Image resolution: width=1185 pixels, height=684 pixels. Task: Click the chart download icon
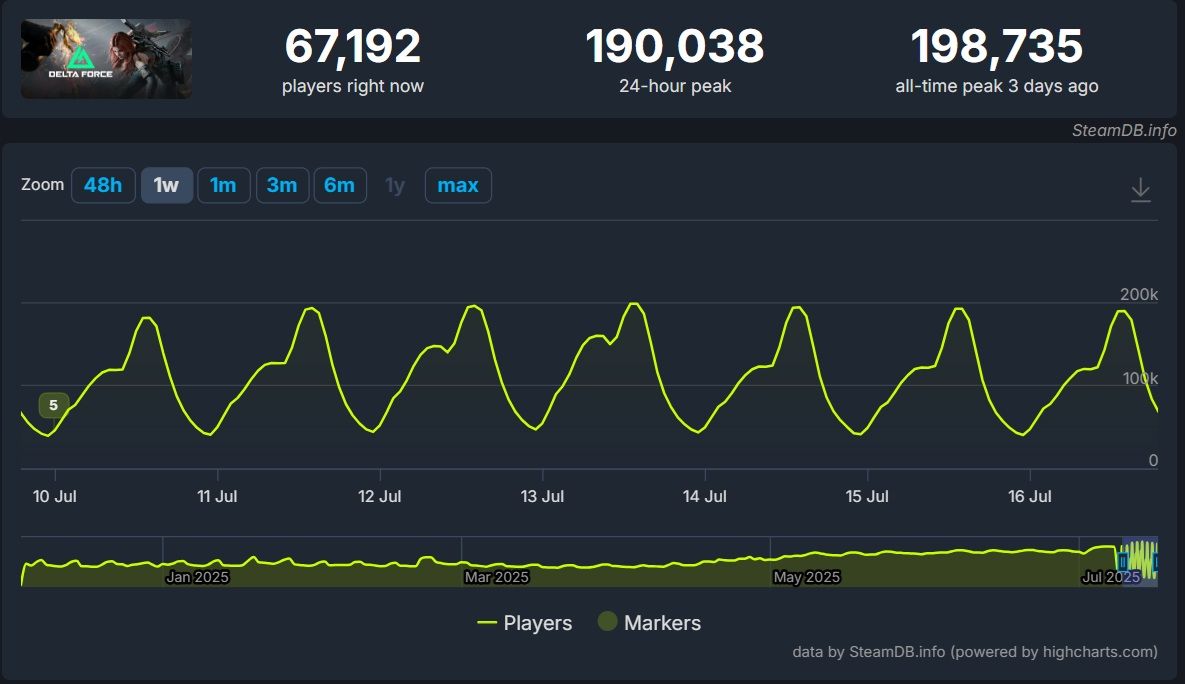point(1140,190)
